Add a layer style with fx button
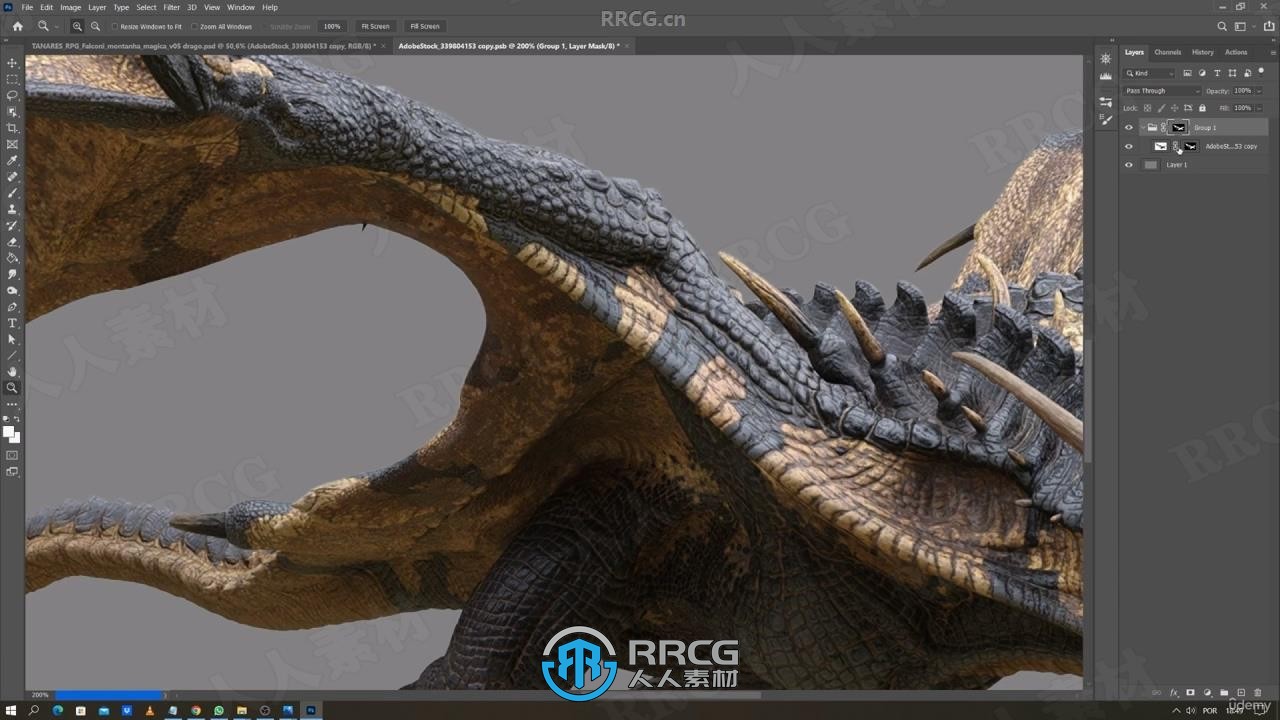This screenshot has height=720, width=1280. 1174,692
